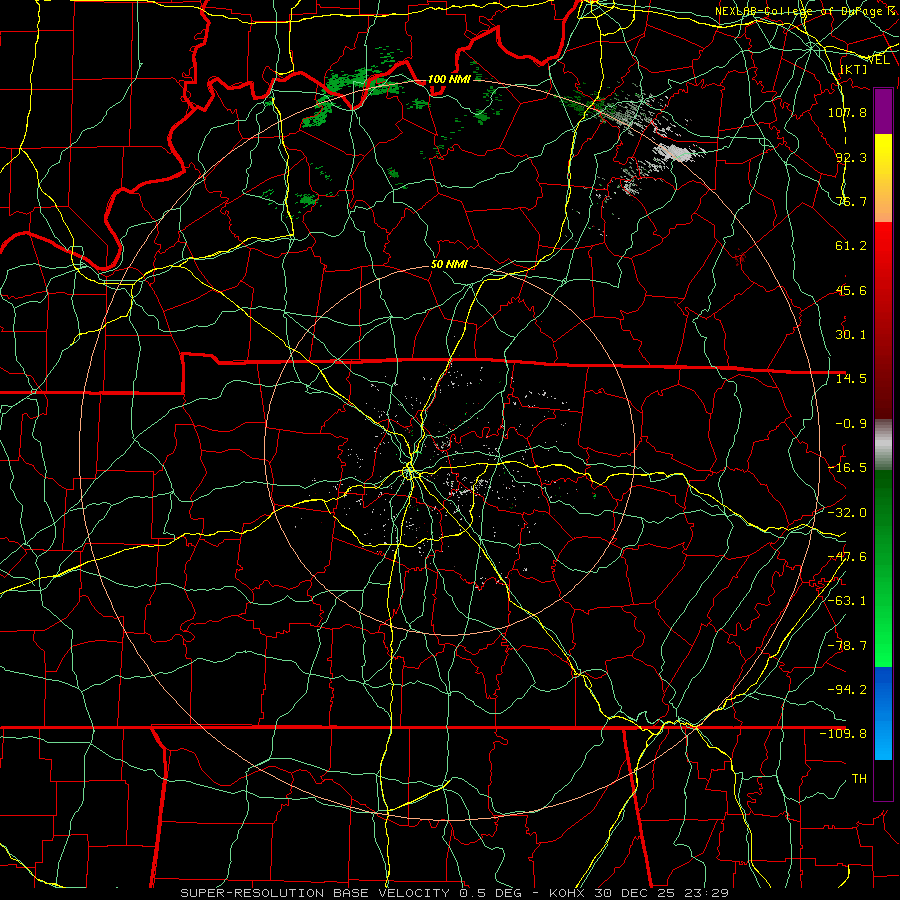This screenshot has height=900, width=900.
Task: Click the large gray echo patch near the 100 NMI ring
Action: click(679, 153)
